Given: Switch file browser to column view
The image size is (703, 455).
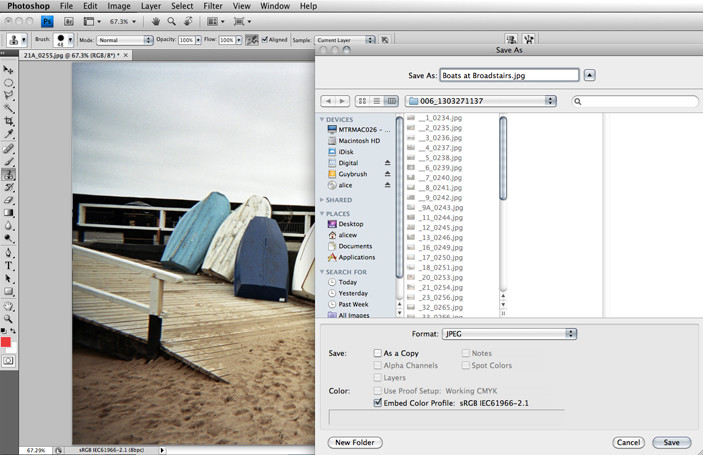Looking at the screenshot, I should click(x=393, y=101).
